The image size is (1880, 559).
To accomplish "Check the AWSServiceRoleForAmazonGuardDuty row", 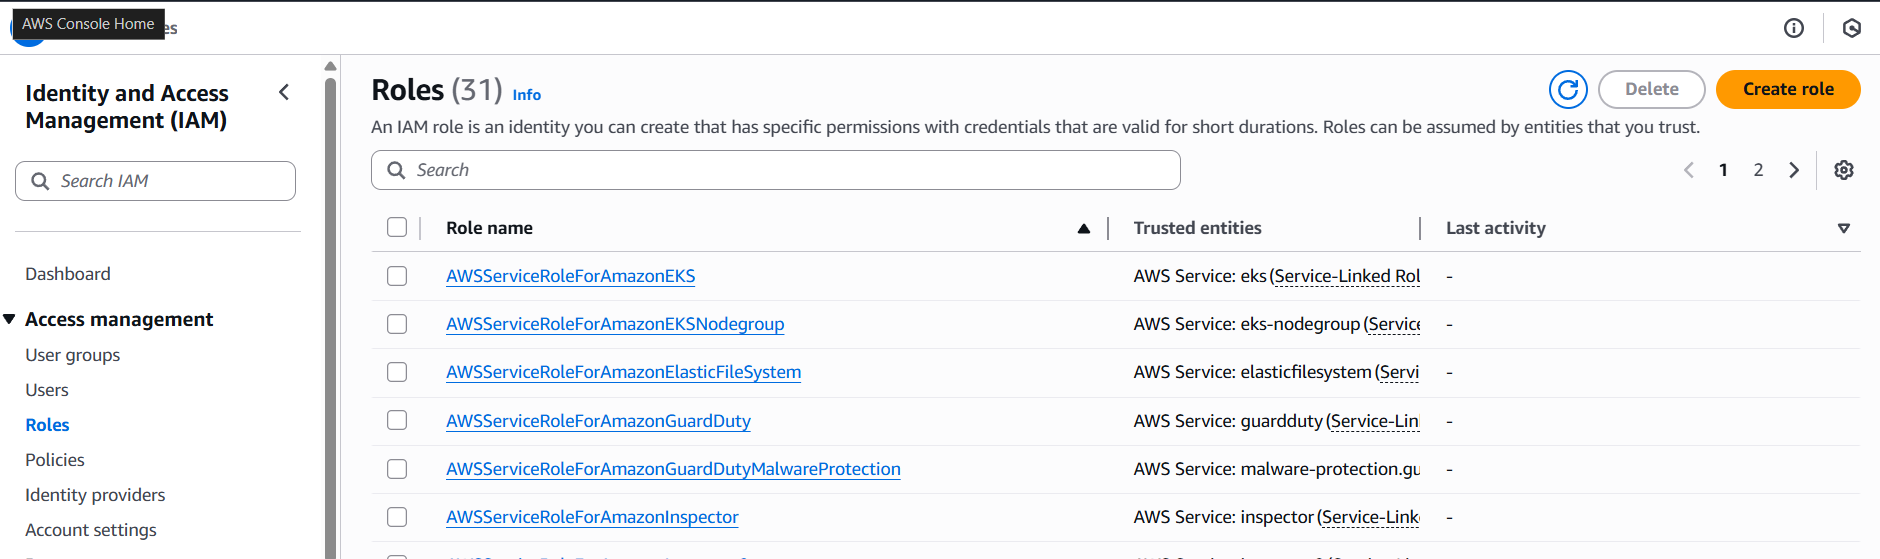I will point(397,420).
